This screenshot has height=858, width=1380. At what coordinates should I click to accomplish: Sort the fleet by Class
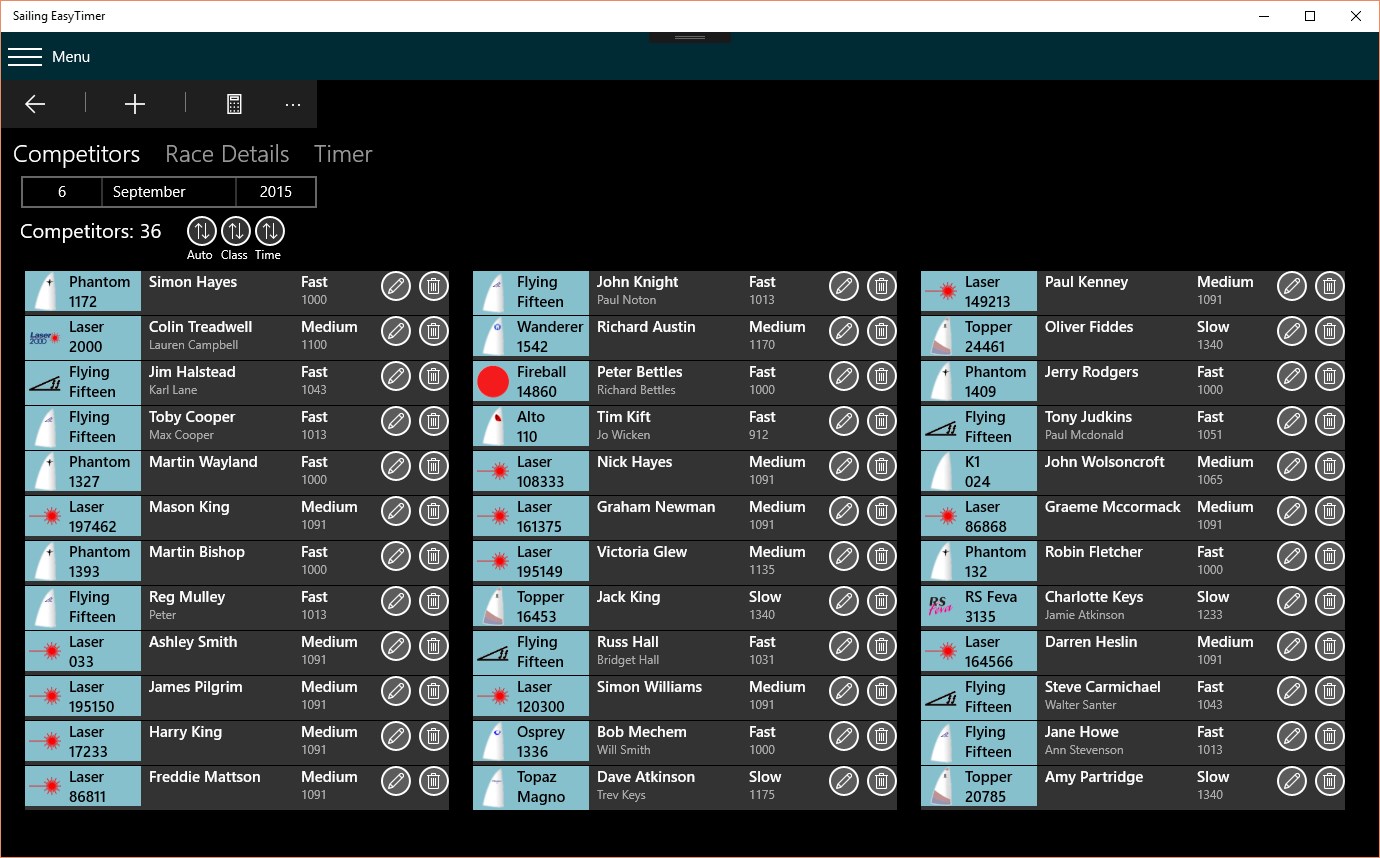click(x=234, y=230)
